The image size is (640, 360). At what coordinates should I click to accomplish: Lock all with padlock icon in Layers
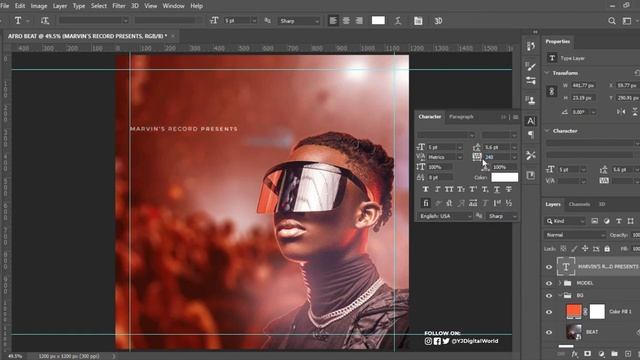[607, 249]
